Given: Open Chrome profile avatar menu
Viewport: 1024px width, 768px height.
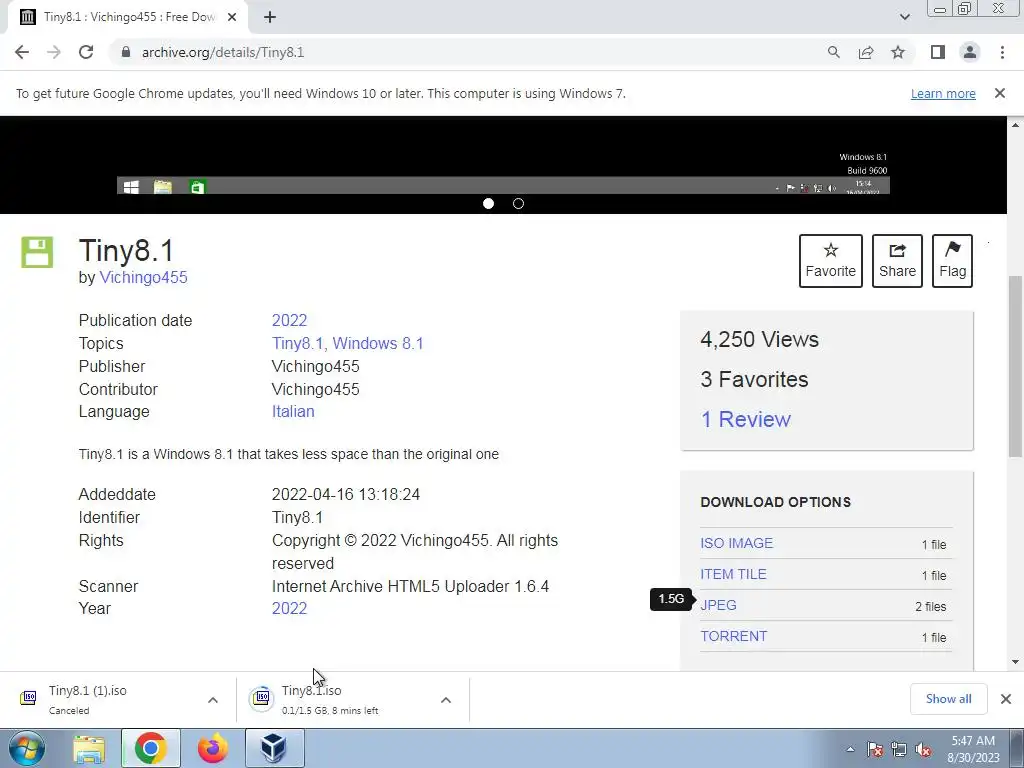Looking at the screenshot, I should [x=970, y=52].
